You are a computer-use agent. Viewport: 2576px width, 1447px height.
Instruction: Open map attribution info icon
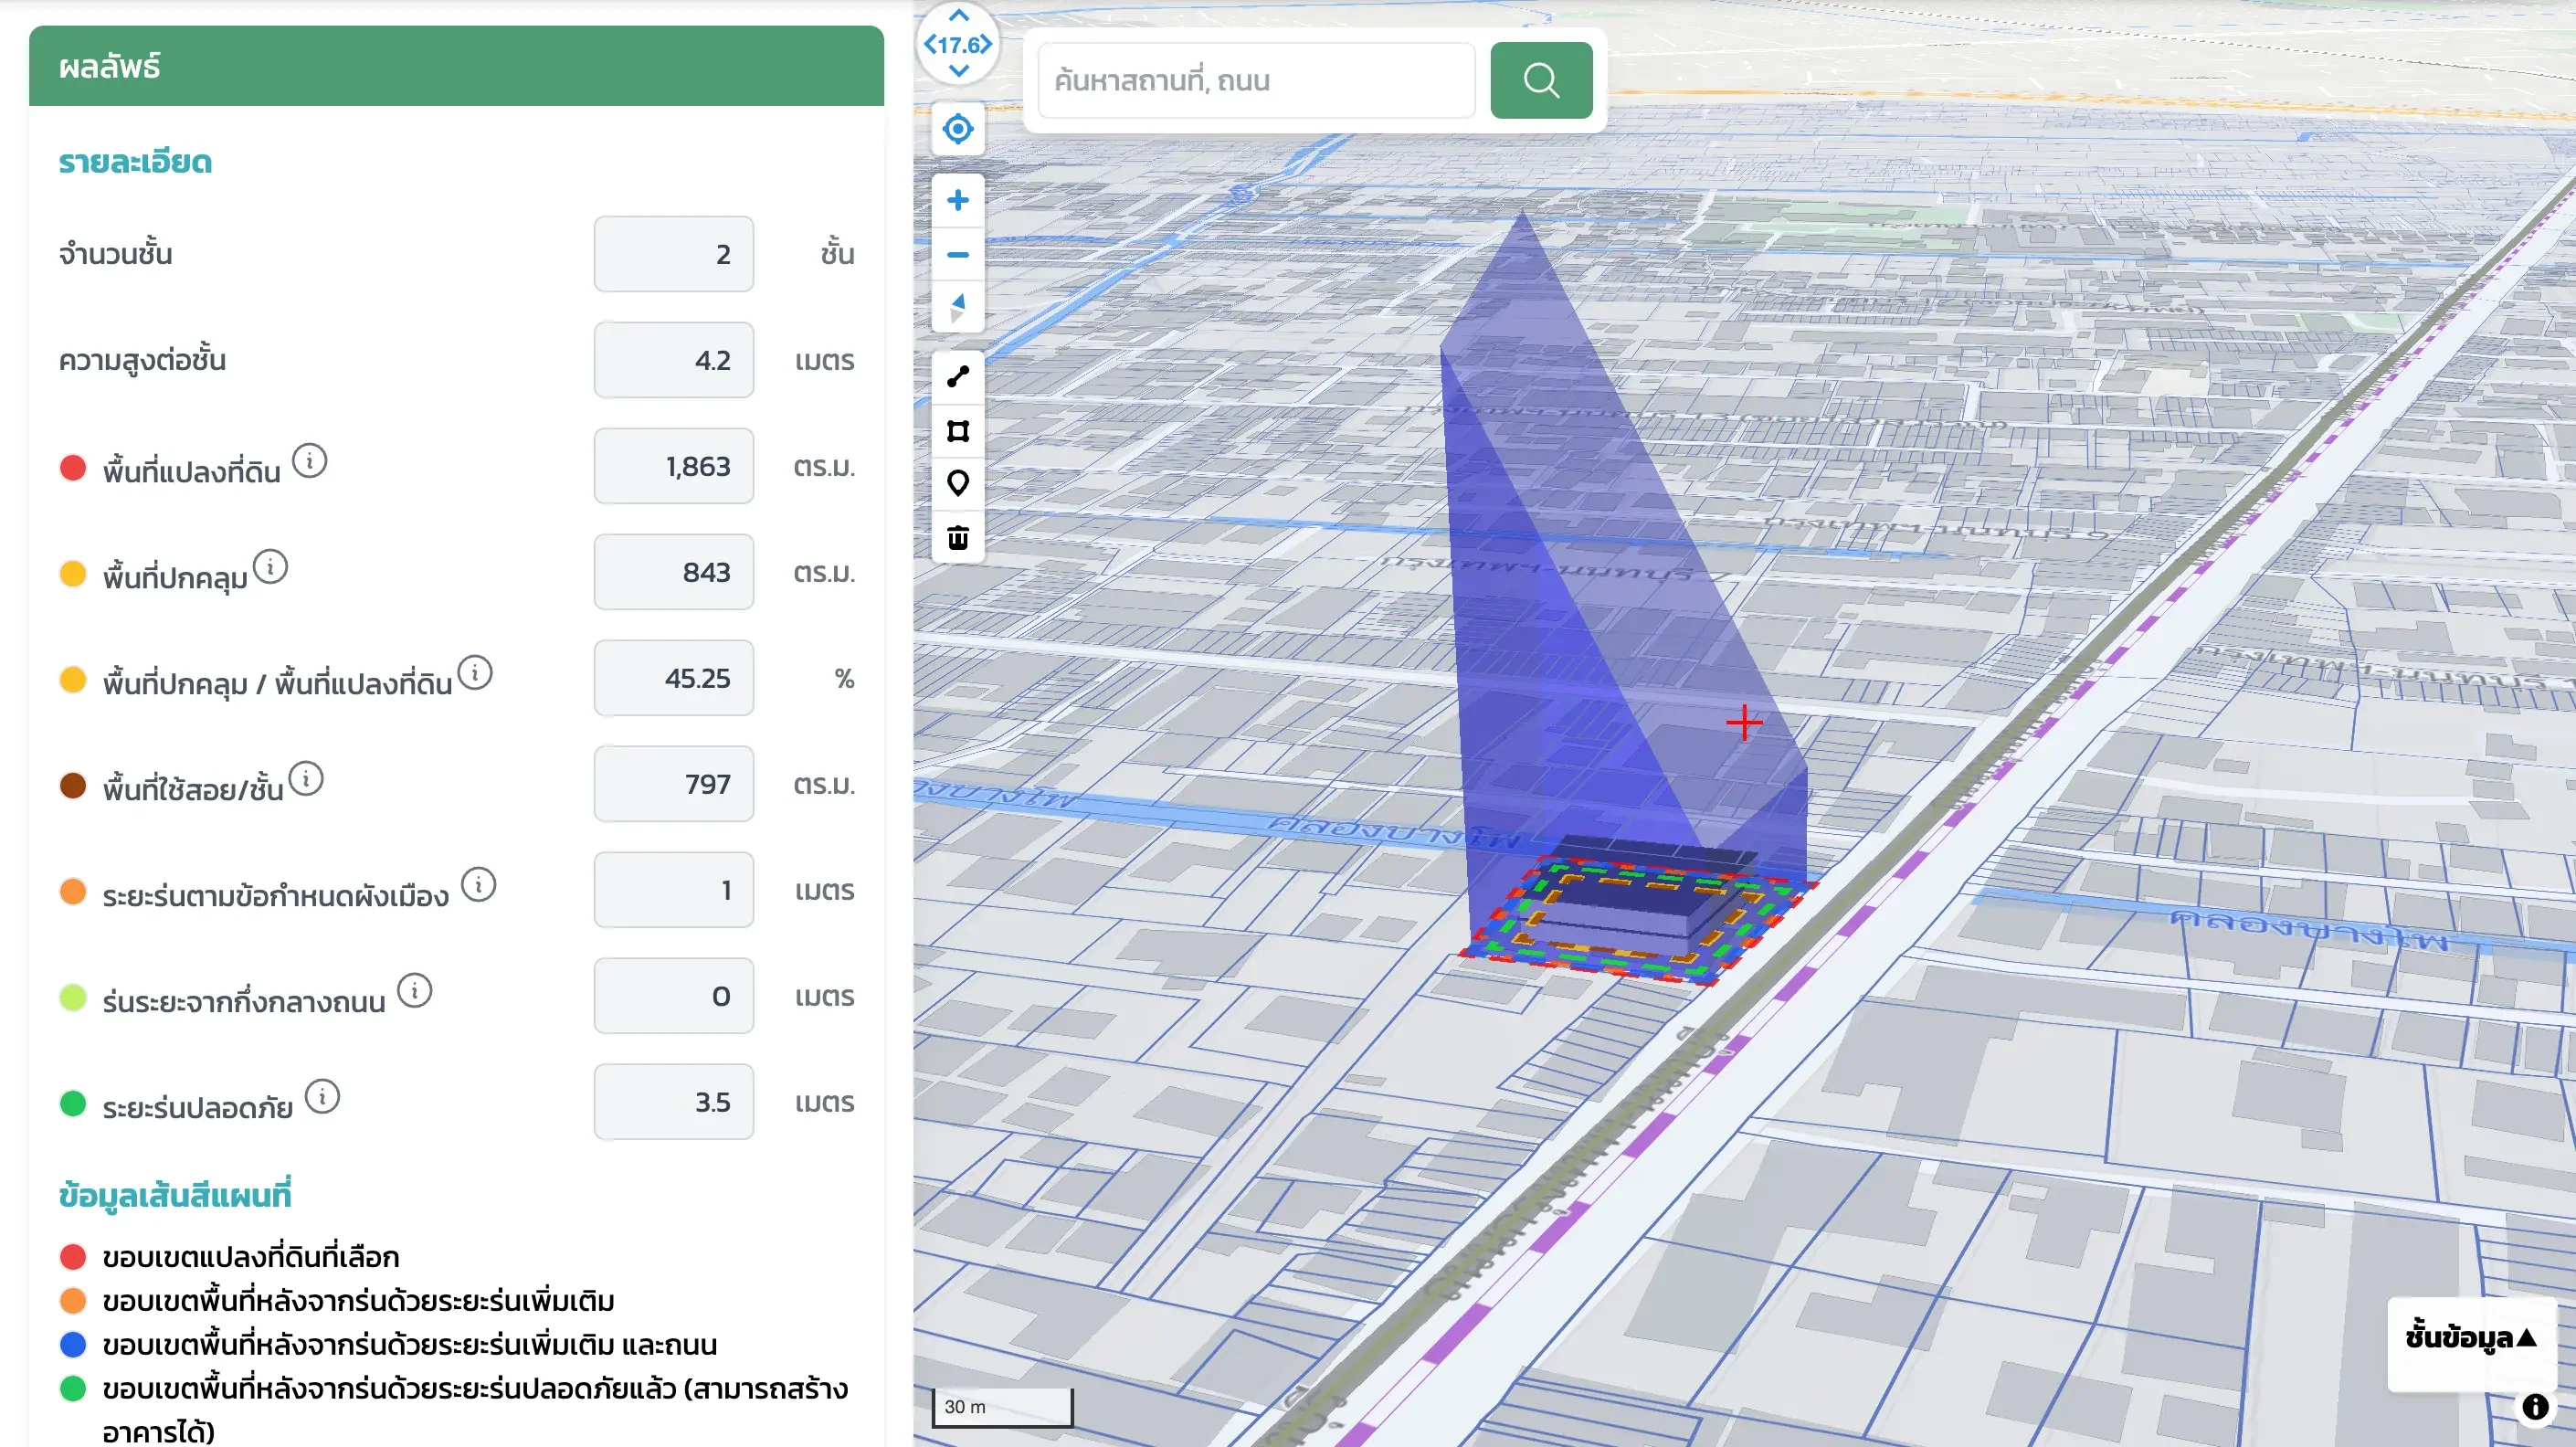pyautogui.click(x=2534, y=1406)
